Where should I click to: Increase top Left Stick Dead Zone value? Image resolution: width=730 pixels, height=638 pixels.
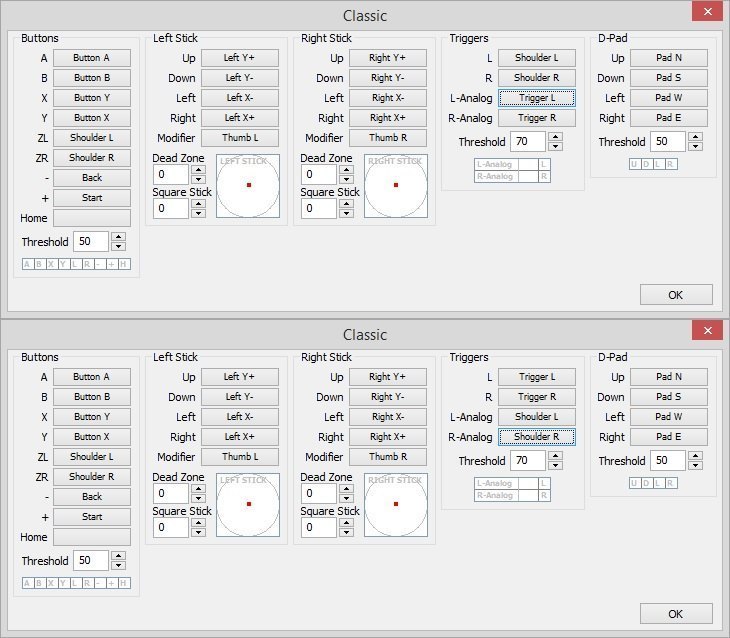[x=199, y=170]
